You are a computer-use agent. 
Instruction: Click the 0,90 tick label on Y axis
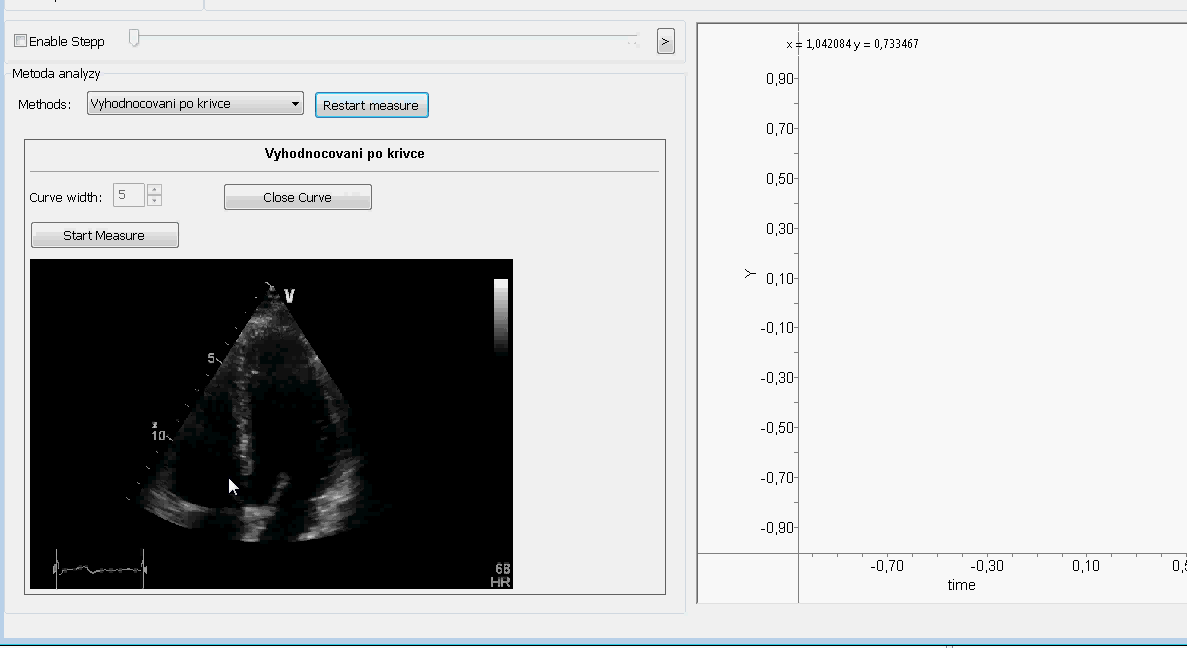(779, 79)
